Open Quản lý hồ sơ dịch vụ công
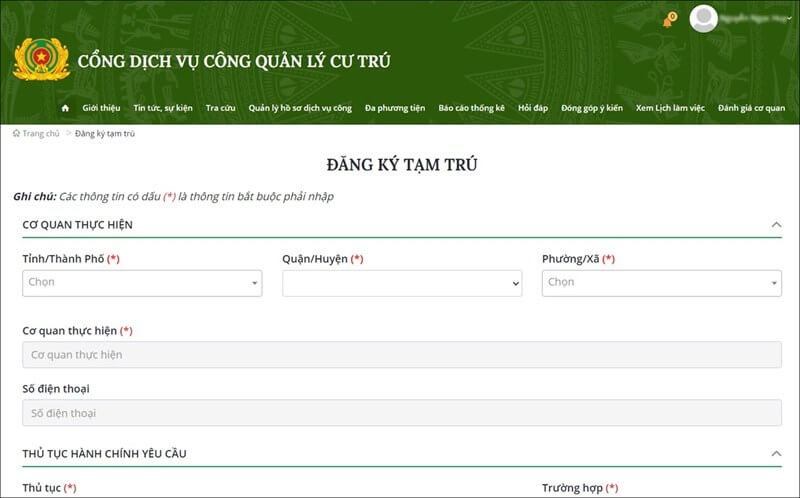The height and width of the screenshot is (498, 800). (x=300, y=108)
